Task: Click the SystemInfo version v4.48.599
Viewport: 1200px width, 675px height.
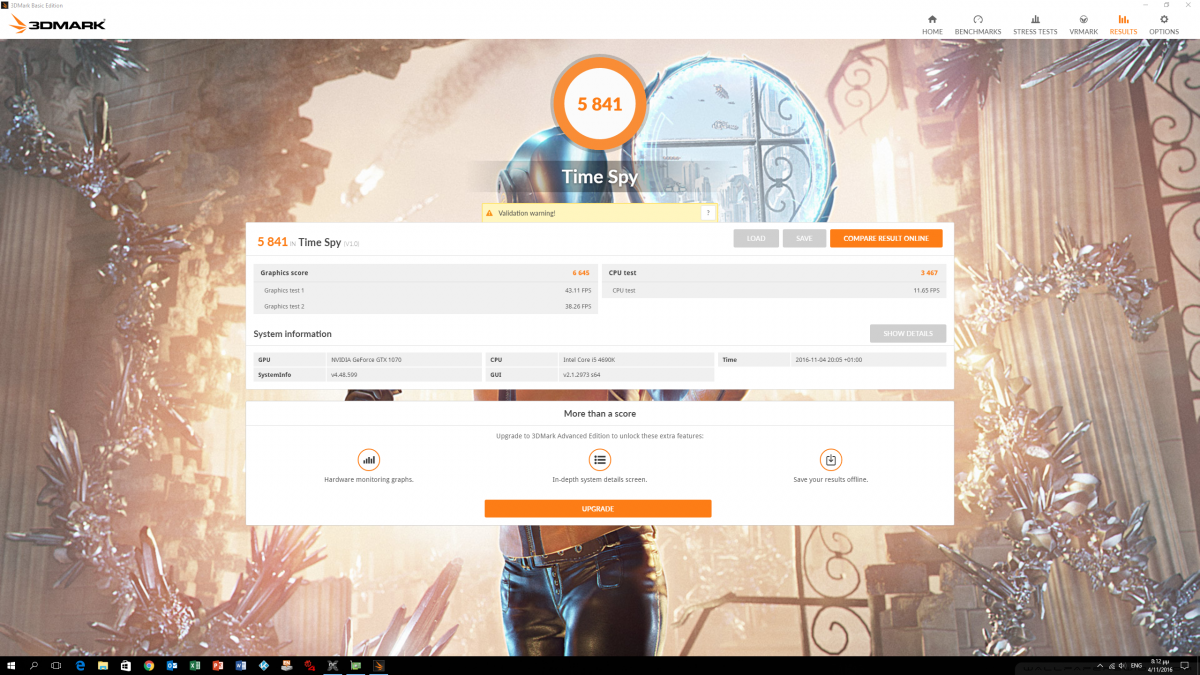Action: tap(403, 374)
